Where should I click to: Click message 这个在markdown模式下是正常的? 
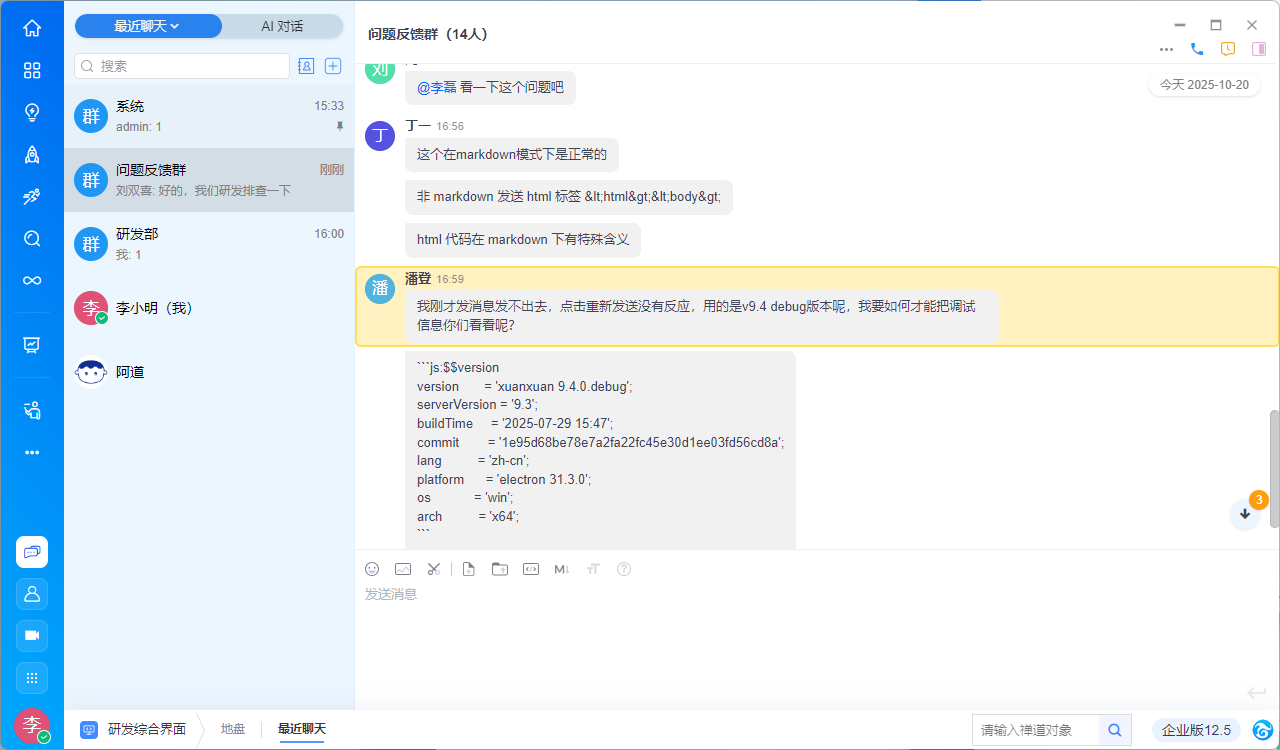512,155
